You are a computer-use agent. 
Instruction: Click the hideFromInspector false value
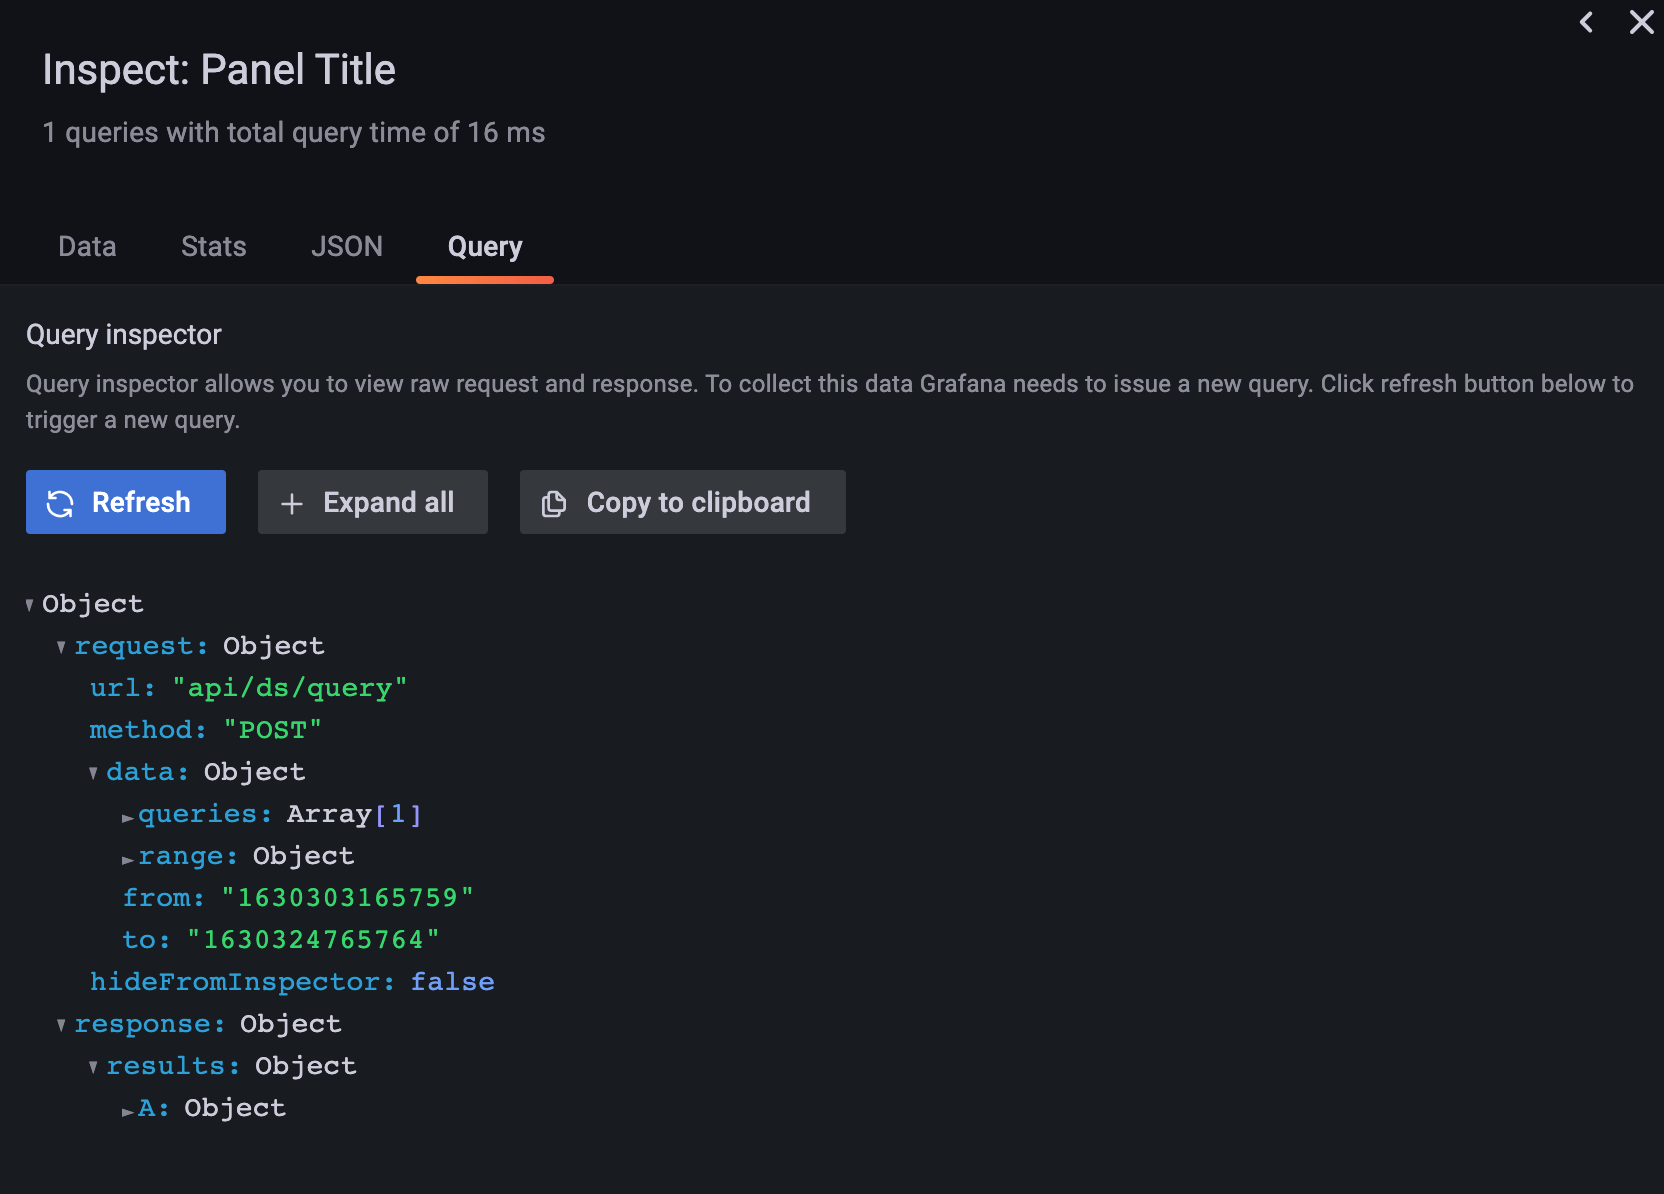[x=453, y=981]
